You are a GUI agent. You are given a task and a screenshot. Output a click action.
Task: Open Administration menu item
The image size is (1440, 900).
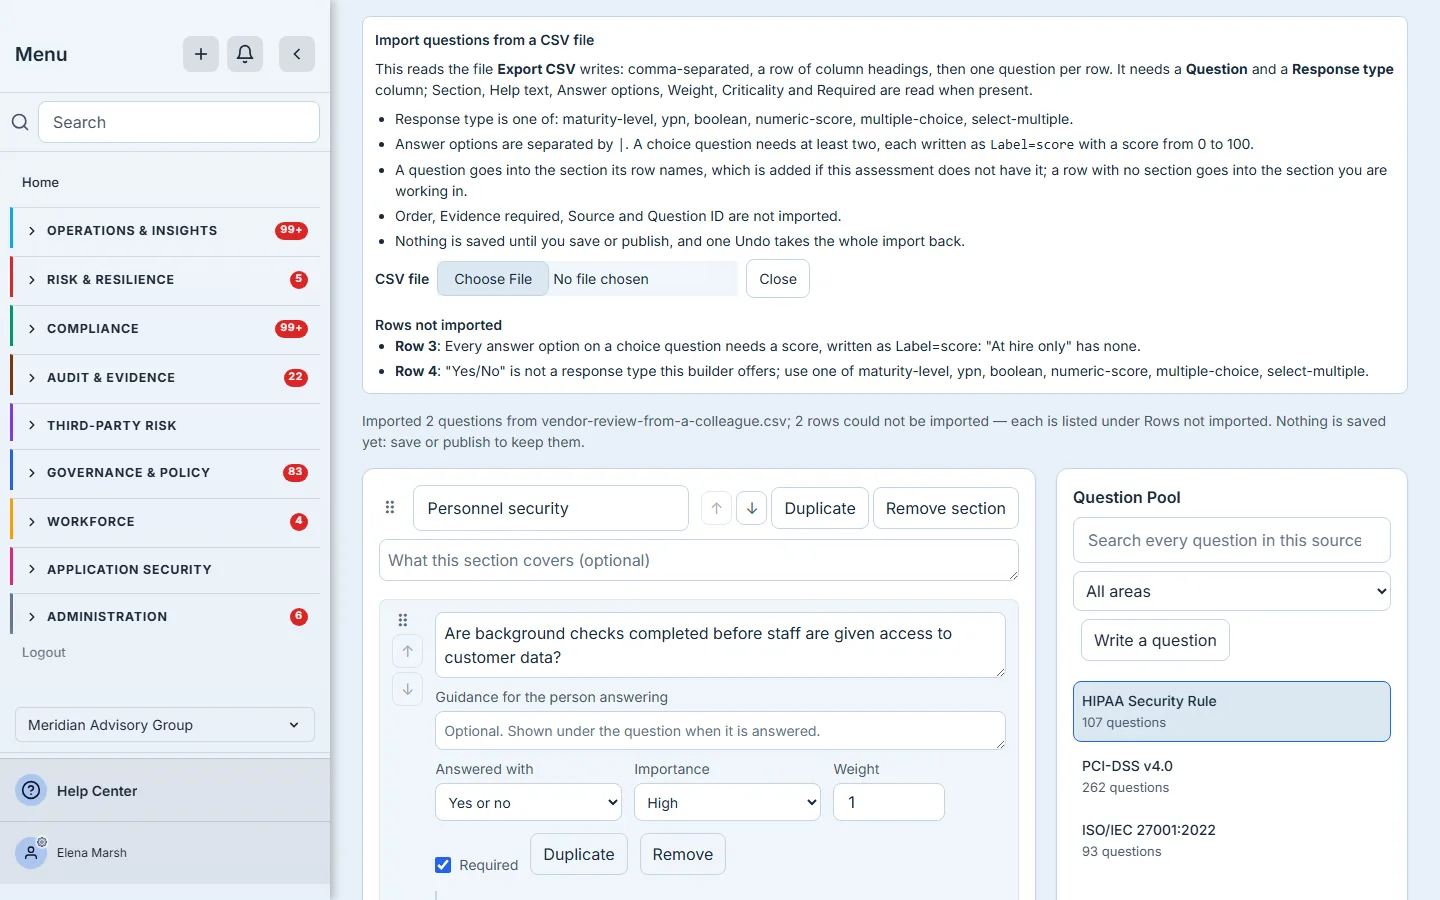point(165,617)
